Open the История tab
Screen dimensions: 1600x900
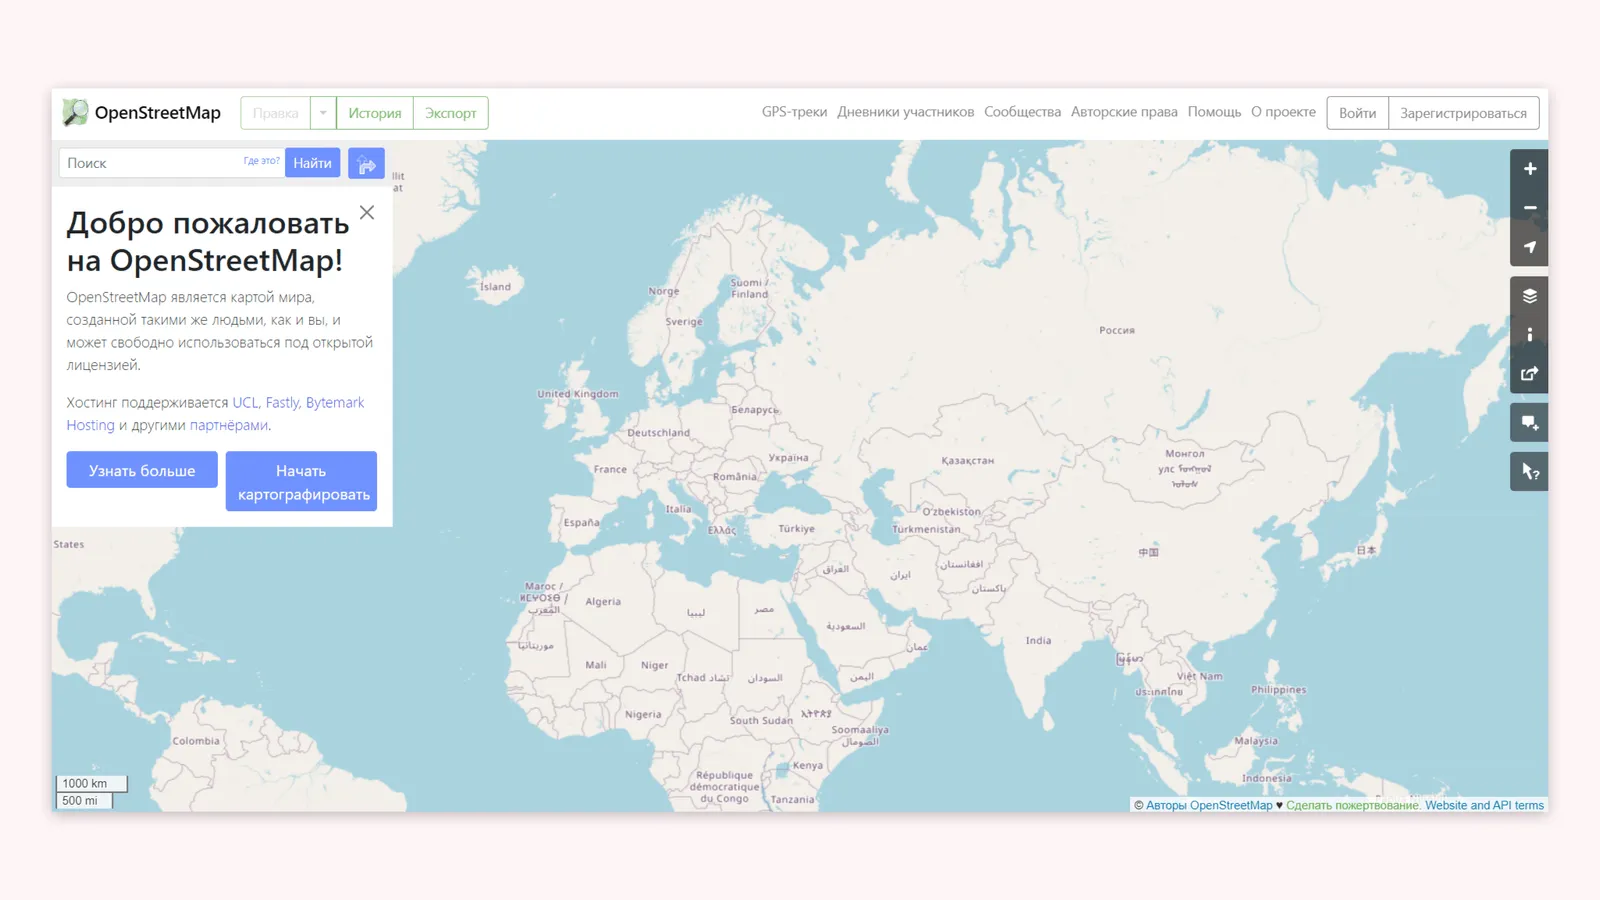[x=375, y=113]
